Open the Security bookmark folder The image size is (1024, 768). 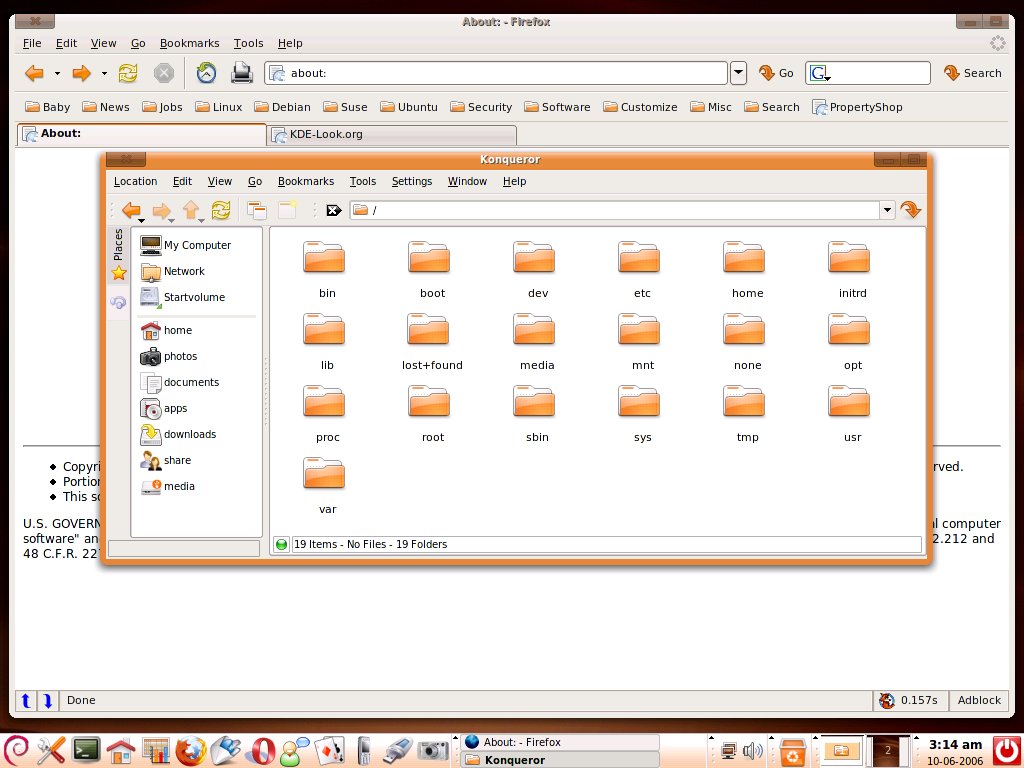click(481, 107)
